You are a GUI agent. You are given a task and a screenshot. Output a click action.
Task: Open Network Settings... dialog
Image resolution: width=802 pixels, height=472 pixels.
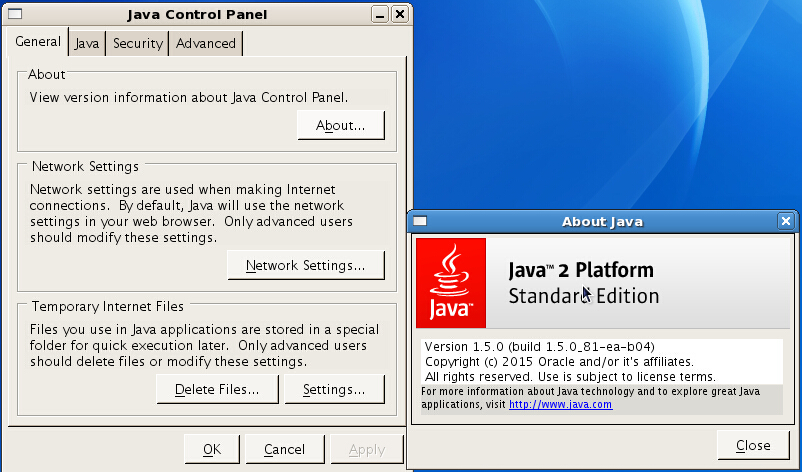click(x=305, y=265)
